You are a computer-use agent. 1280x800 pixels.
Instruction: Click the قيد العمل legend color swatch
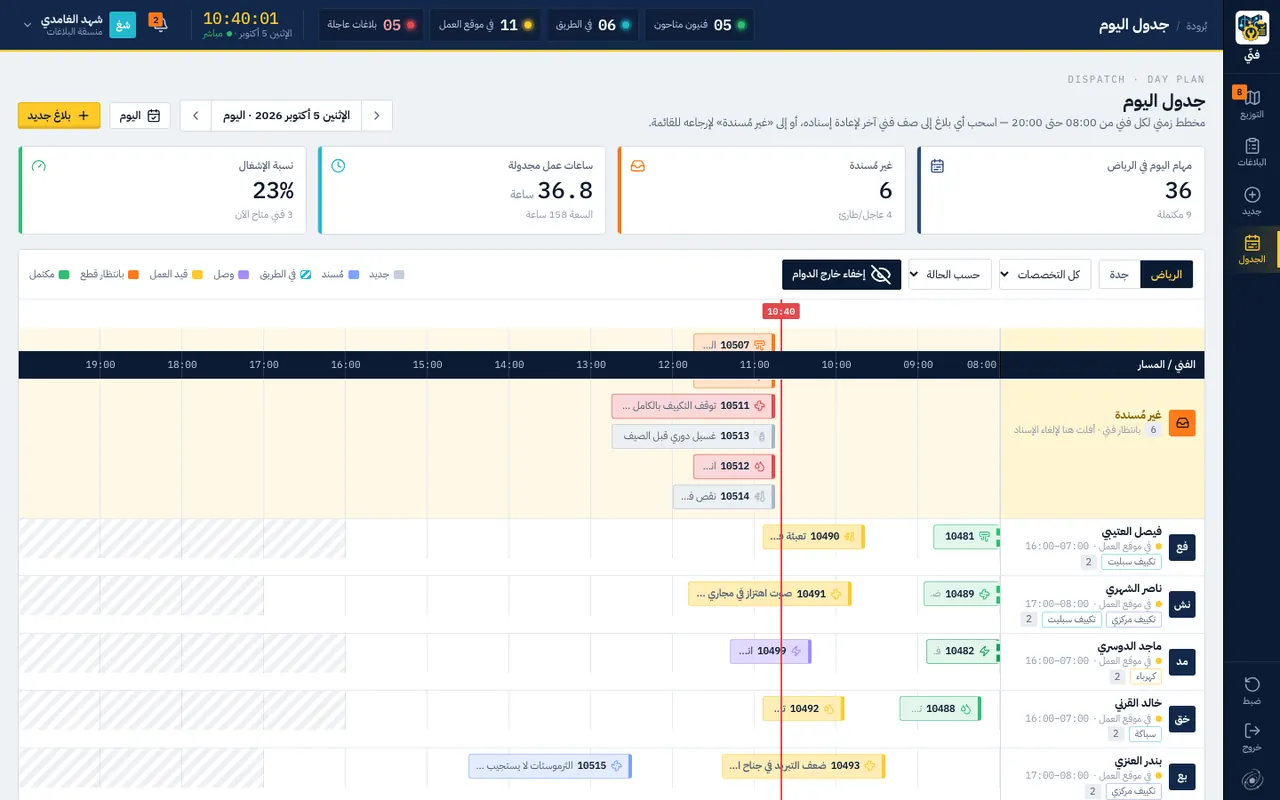197,274
